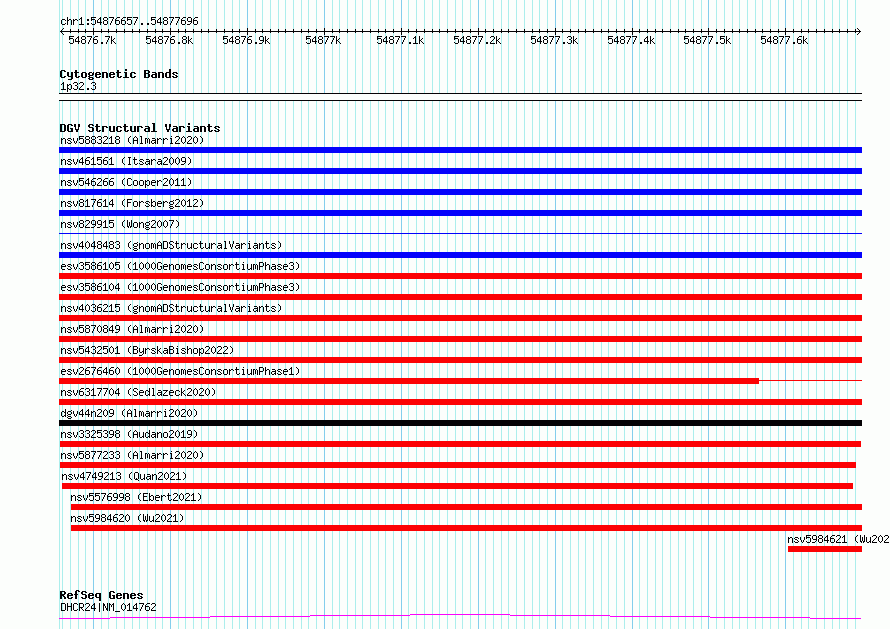
Task: Select the blue bar under nsv546266
Action: (460, 192)
